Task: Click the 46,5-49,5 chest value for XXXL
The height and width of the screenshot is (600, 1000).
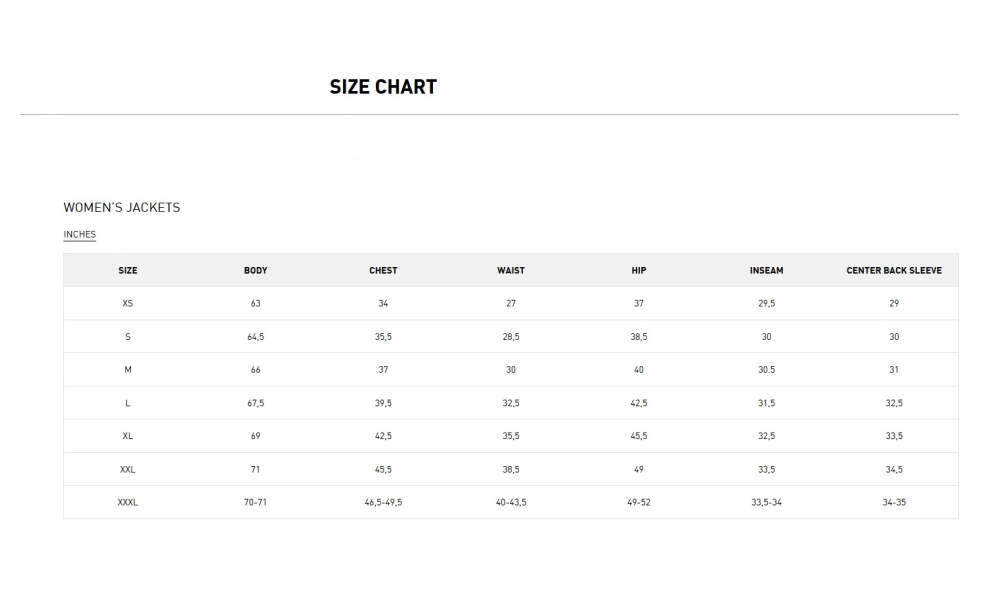Action: click(383, 502)
